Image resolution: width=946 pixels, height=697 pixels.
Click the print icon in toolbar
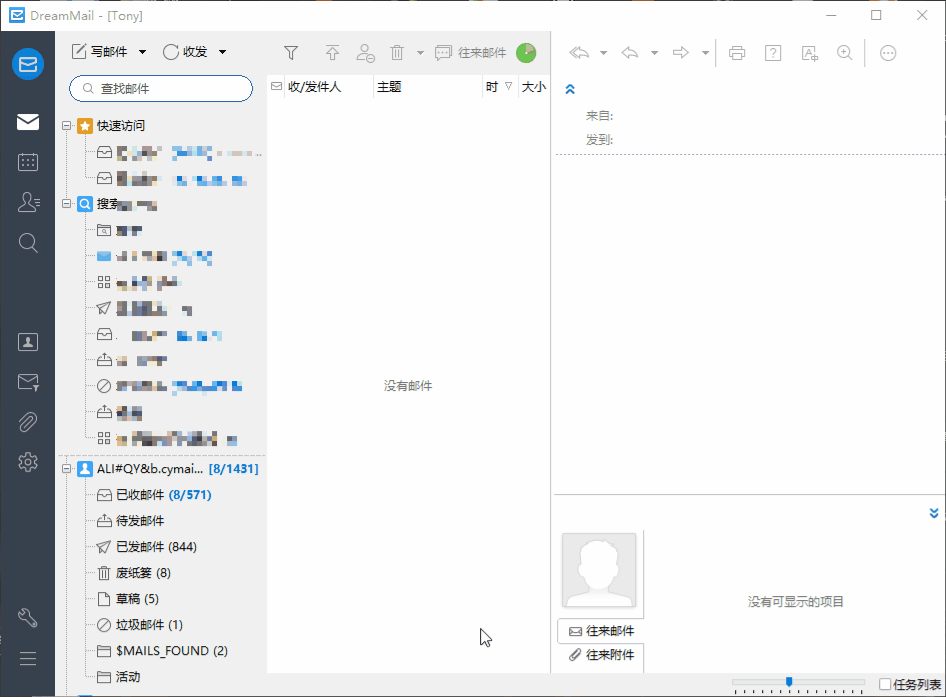point(737,53)
